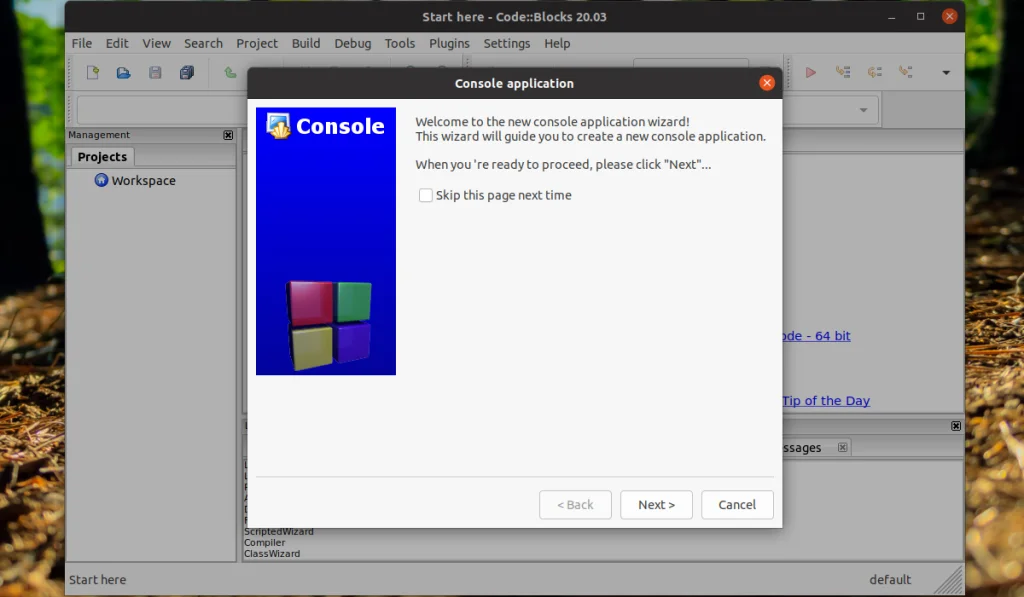The height and width of the screenshot is (597, 1024).
Task: Click the default status bar entry
Action: (x=890, y=580)
